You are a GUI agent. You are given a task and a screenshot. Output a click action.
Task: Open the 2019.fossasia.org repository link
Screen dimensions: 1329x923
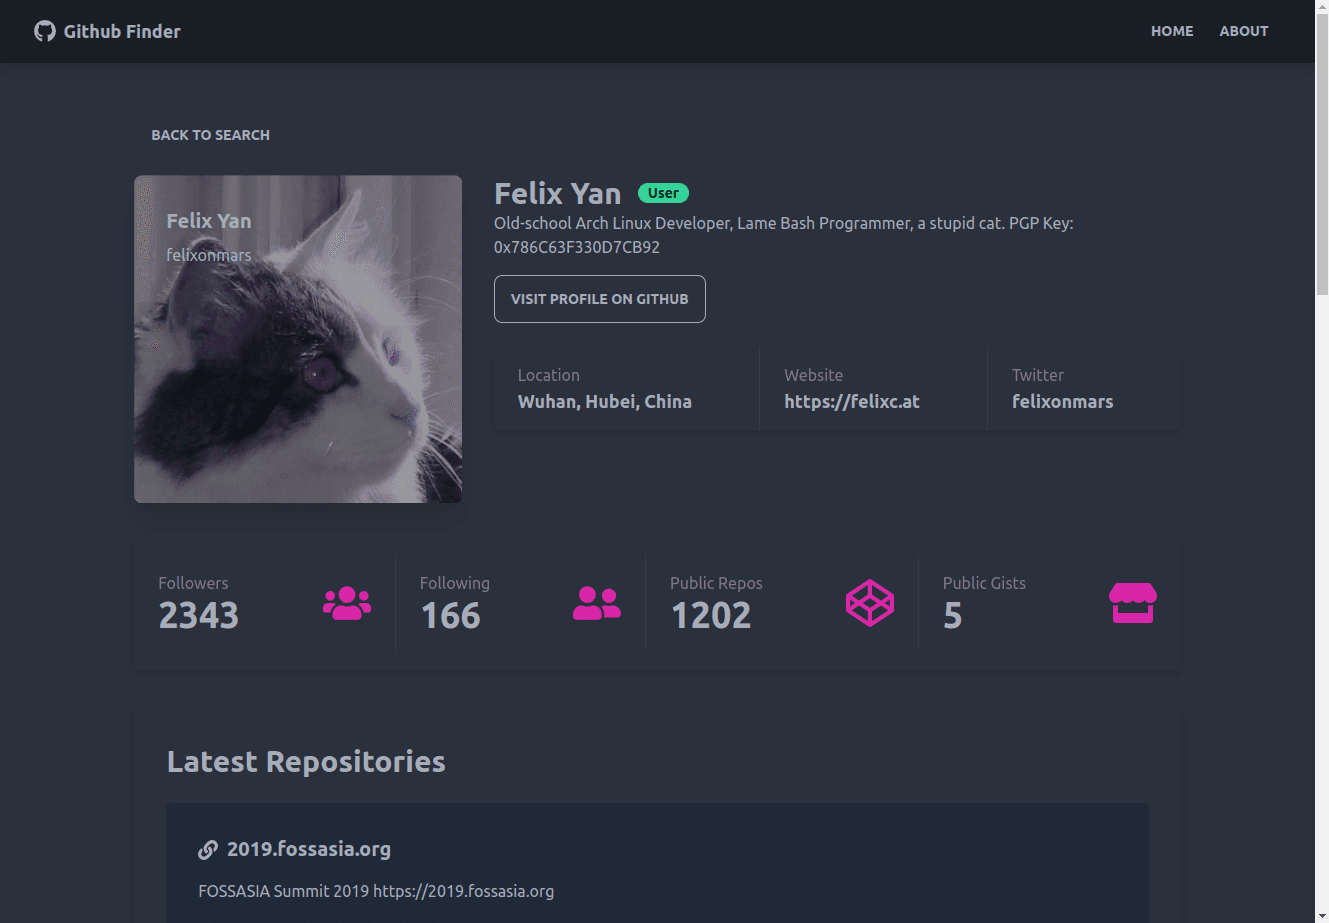coord(309,849)
